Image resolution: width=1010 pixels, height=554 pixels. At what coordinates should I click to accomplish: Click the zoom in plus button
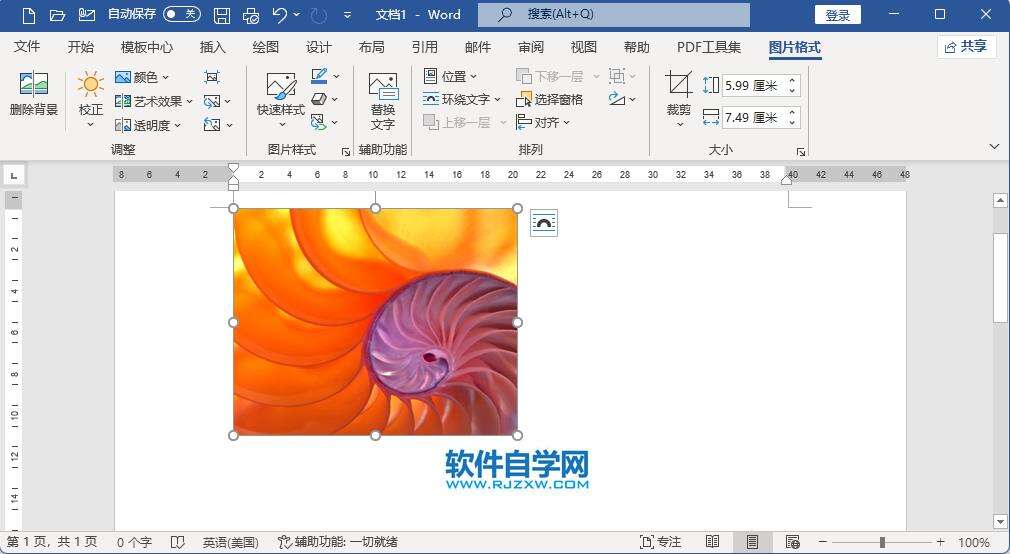pyautogui.click(x=940, y=542)
